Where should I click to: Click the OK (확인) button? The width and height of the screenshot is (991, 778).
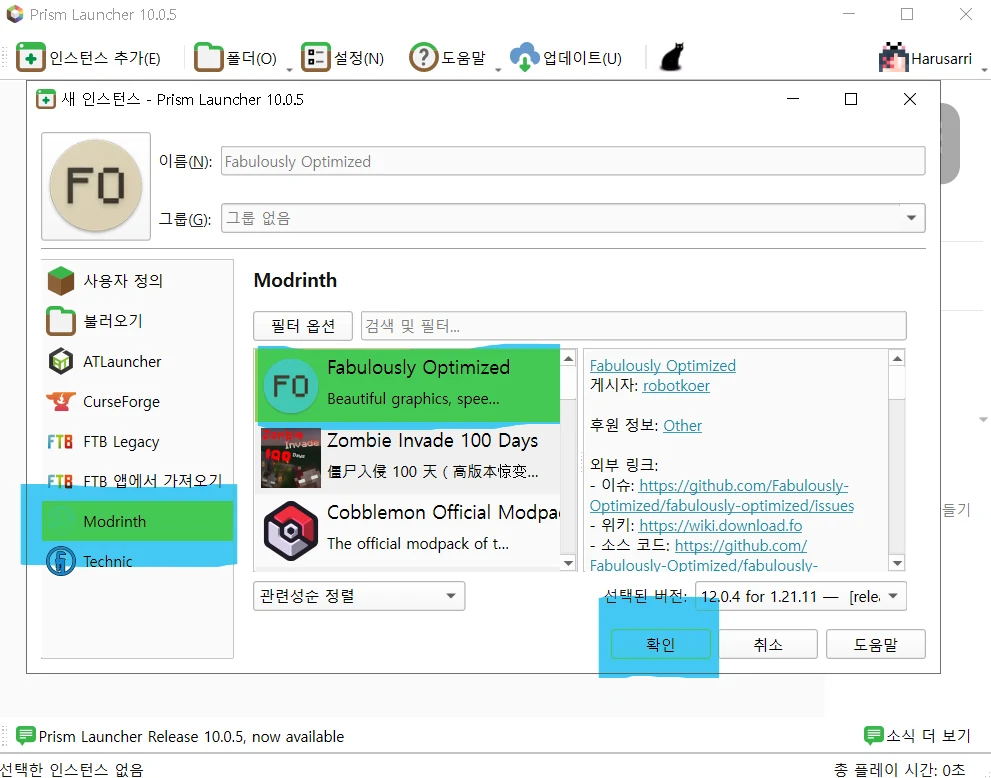(x=660, y=644)
